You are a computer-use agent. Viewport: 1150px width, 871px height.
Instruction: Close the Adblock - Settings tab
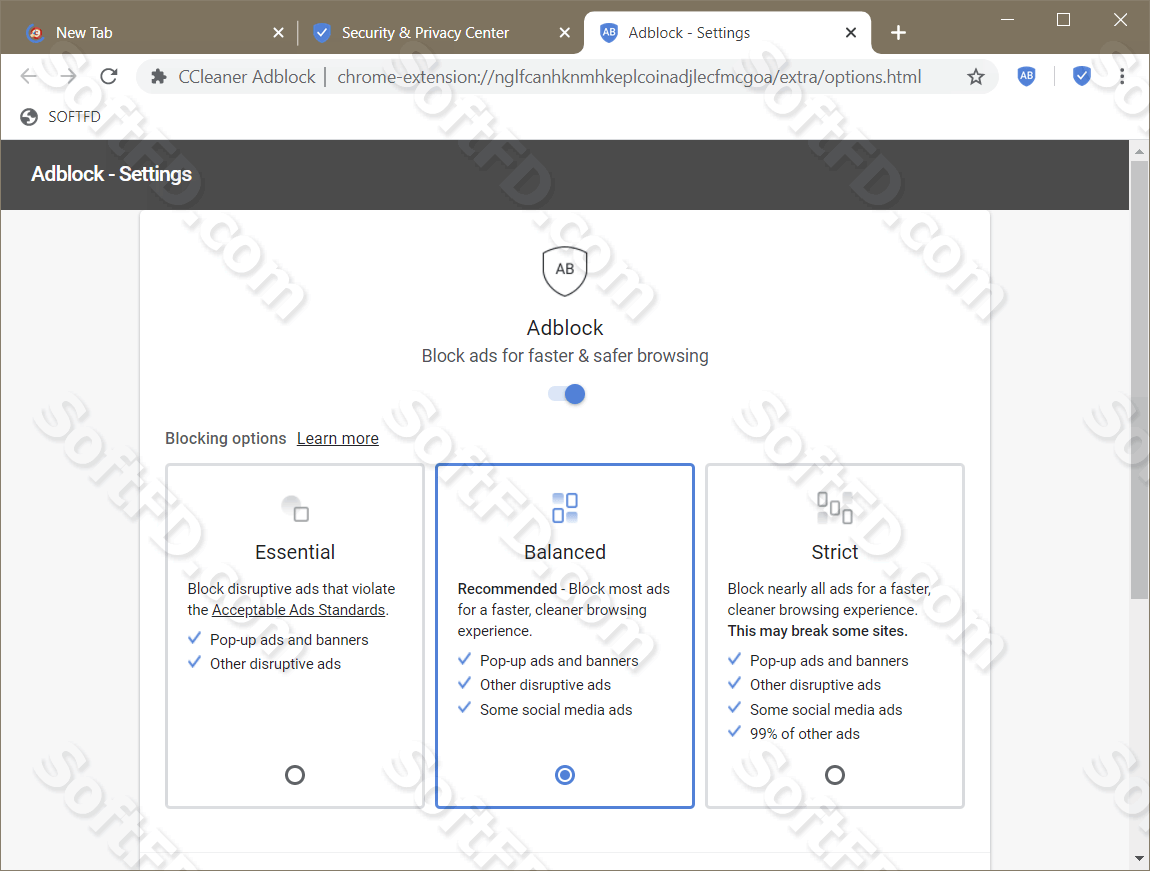pyautogui.click(x=851, y=32)
